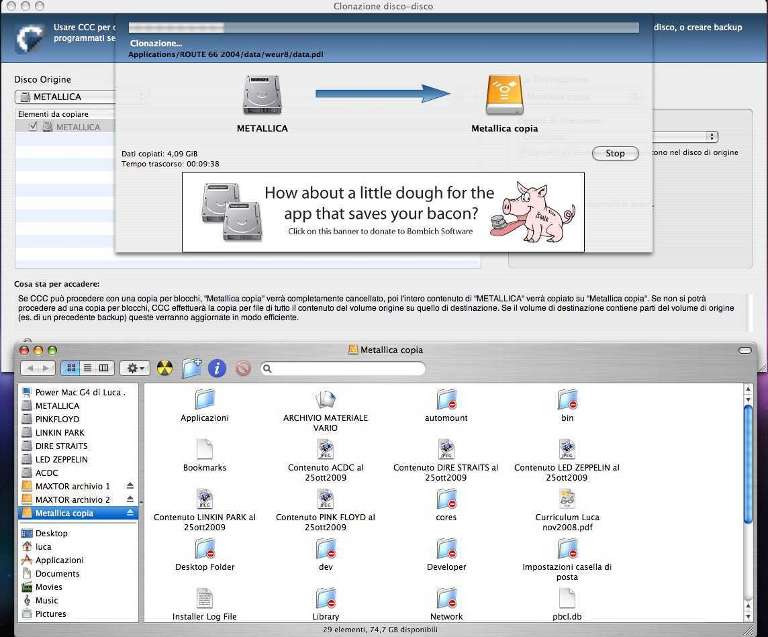Select the Applicazioni folder icon

tap(204, 400)
